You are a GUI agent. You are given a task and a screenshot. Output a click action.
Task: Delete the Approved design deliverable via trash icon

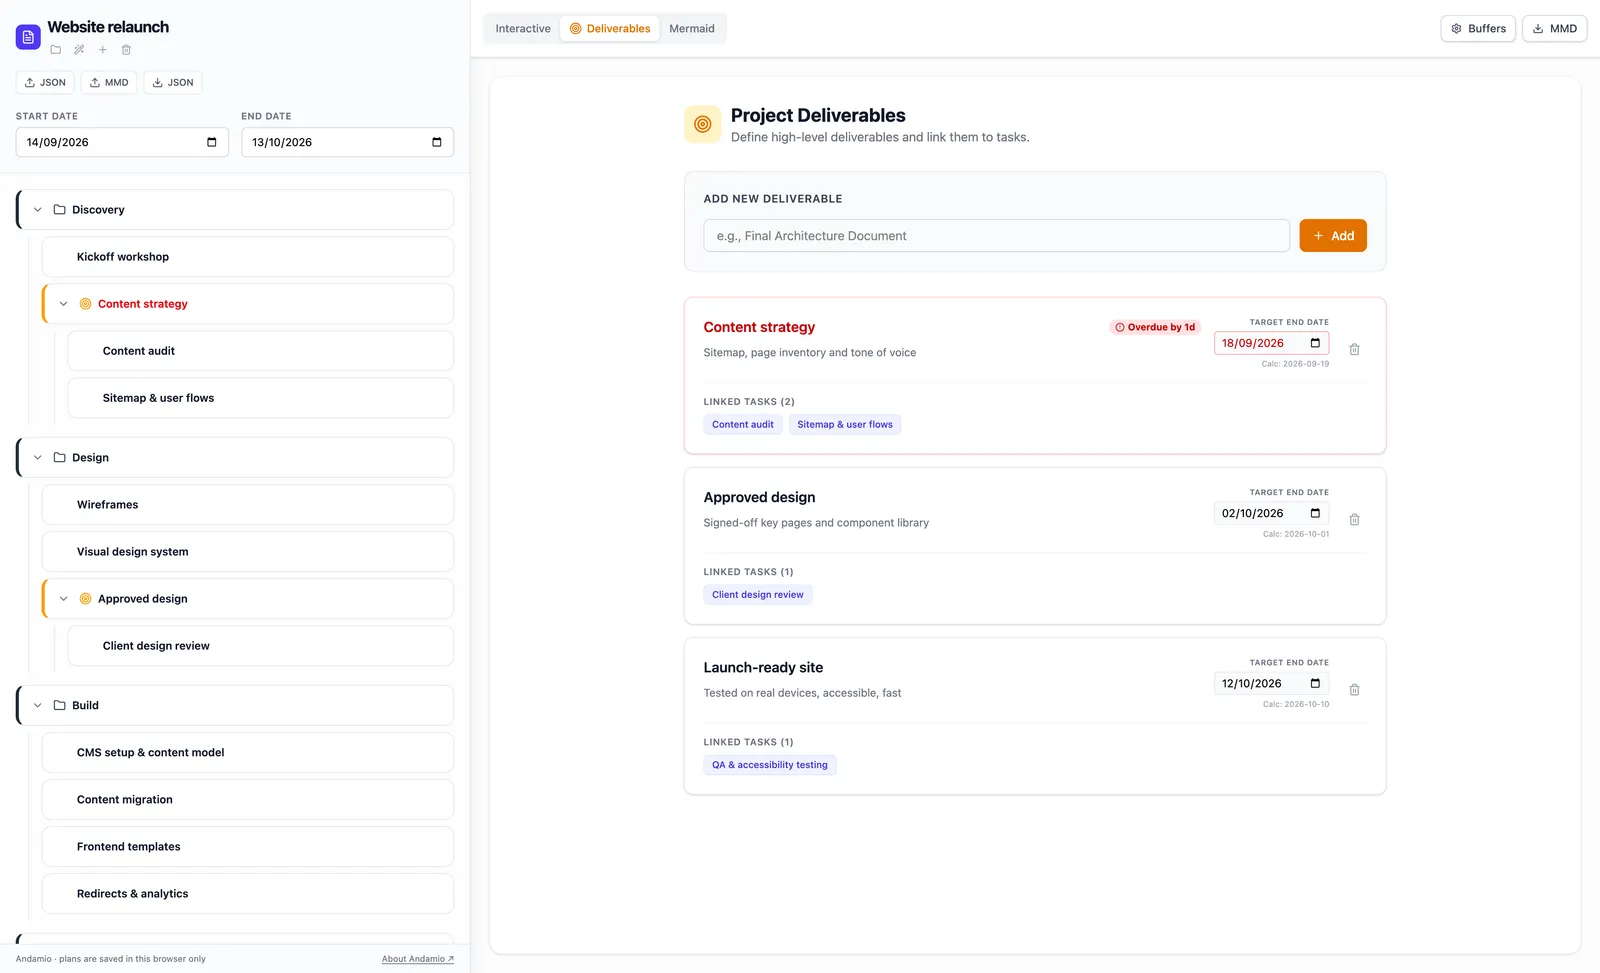pyautogui.click(x=1354, y=519)
